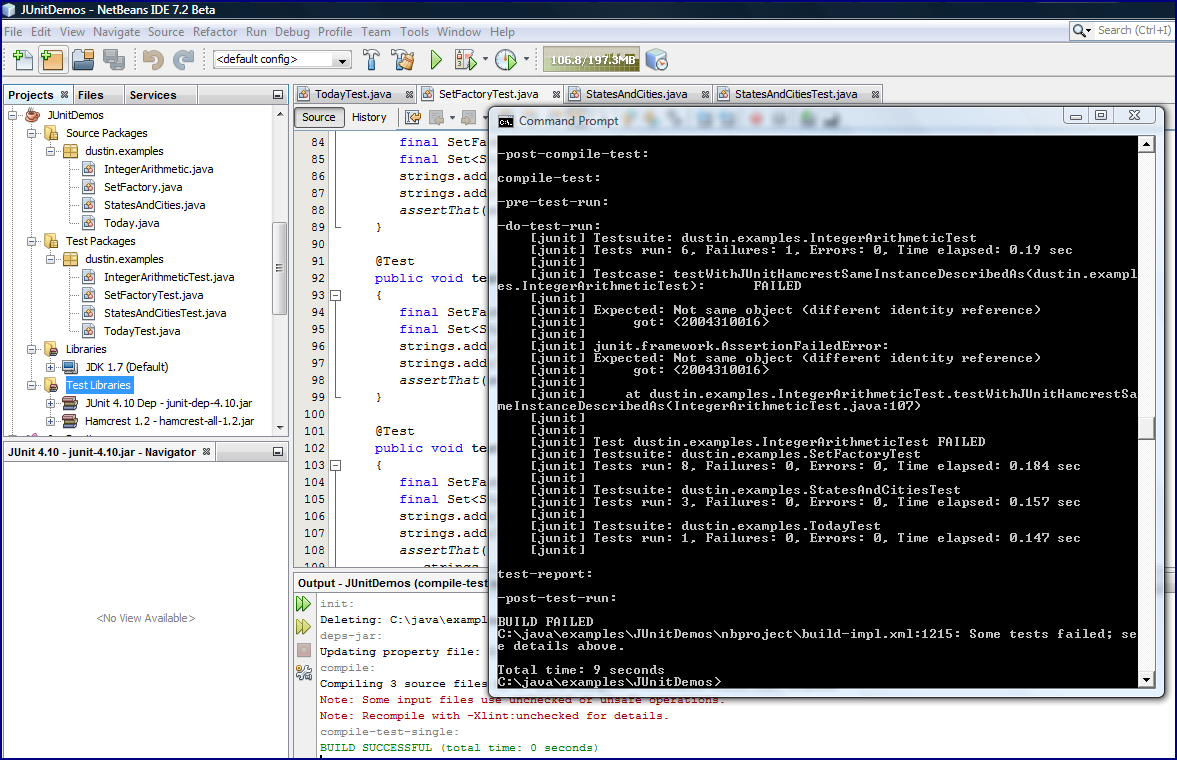Click the Source Packages folder icon
Viewport: 1177px width, 760px height.
[52, 133]
